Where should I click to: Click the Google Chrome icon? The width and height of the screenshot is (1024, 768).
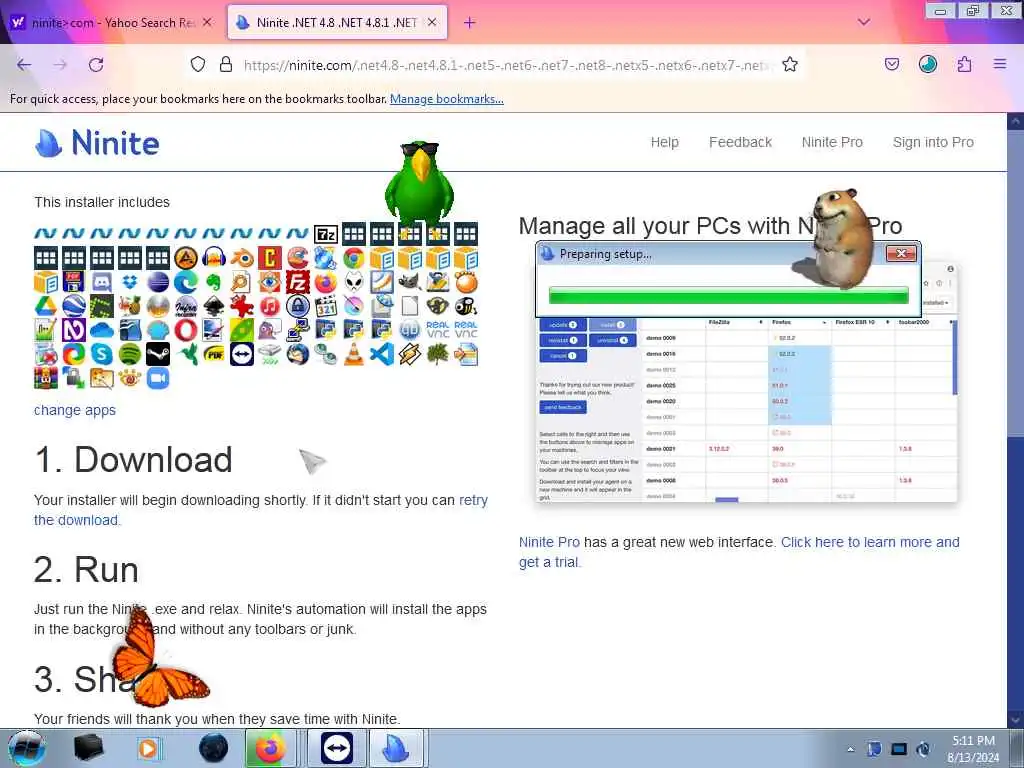[354, 258]
